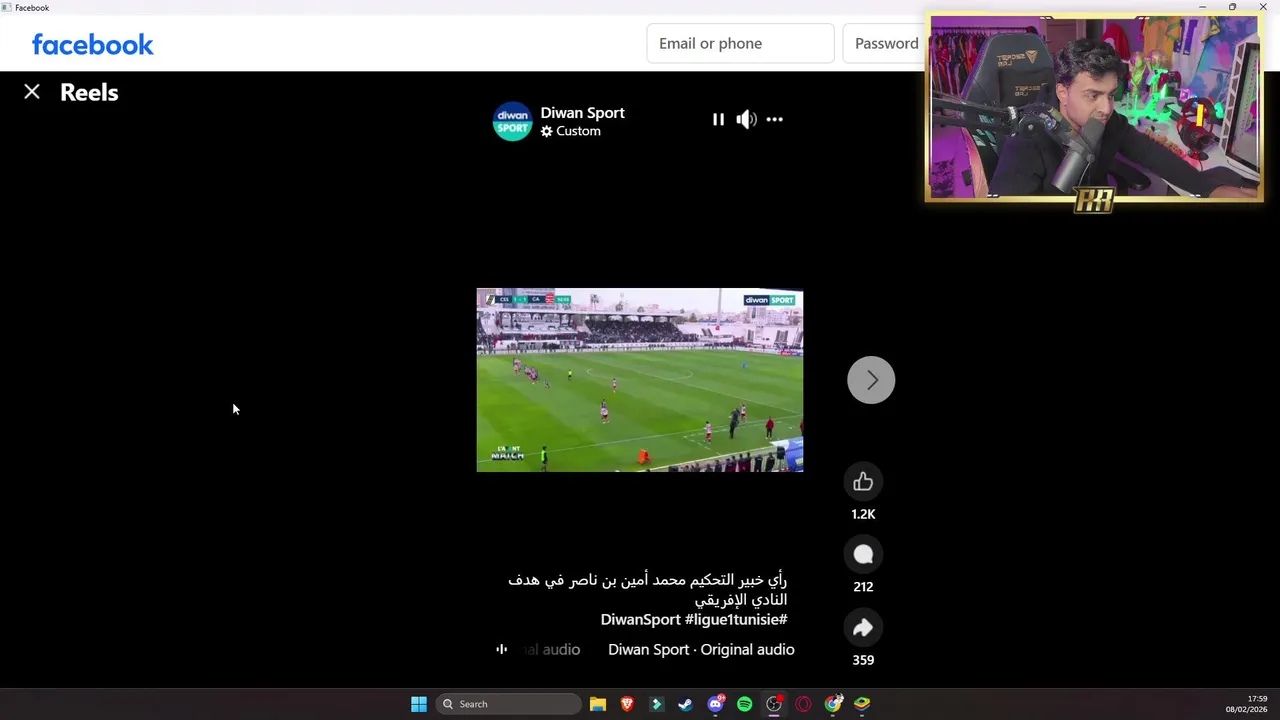Open Opera browser from taskbar
The height and width of the screenshot is (720, 1280).
(803, 704)
